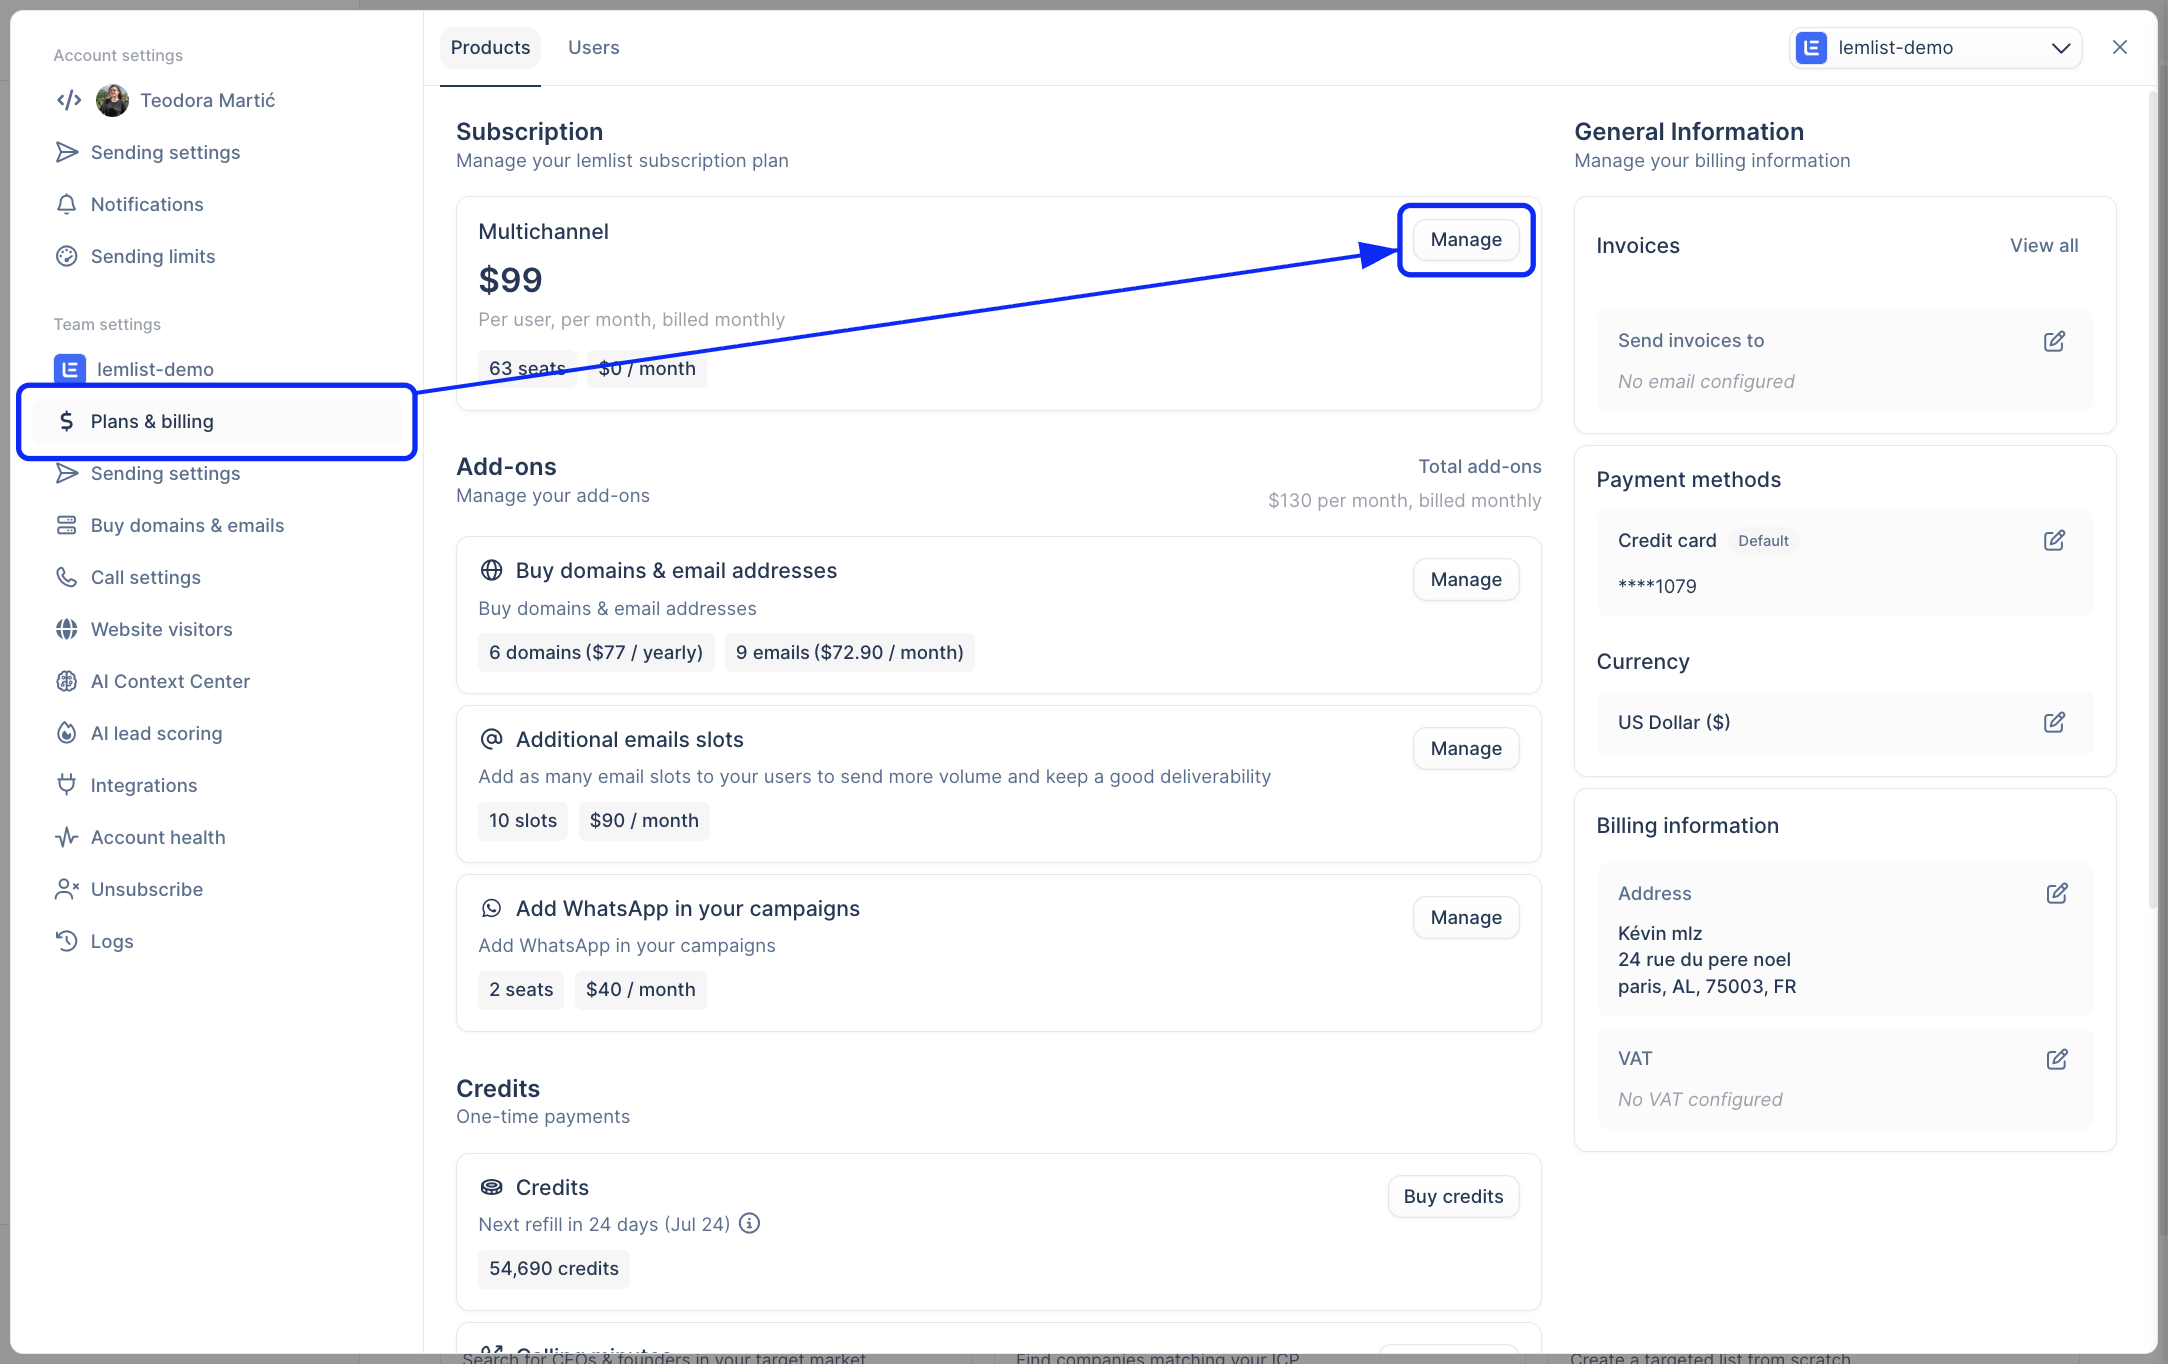Switch to the Users tab
Viewport: 2168px width, 1364px height.
pyautogui.click(x=594, y=47)
